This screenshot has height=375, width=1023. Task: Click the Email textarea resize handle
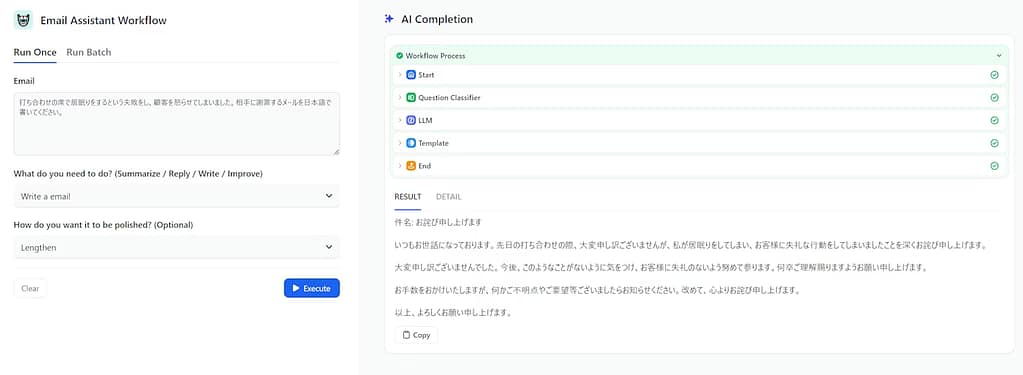(x=336, y=151)
